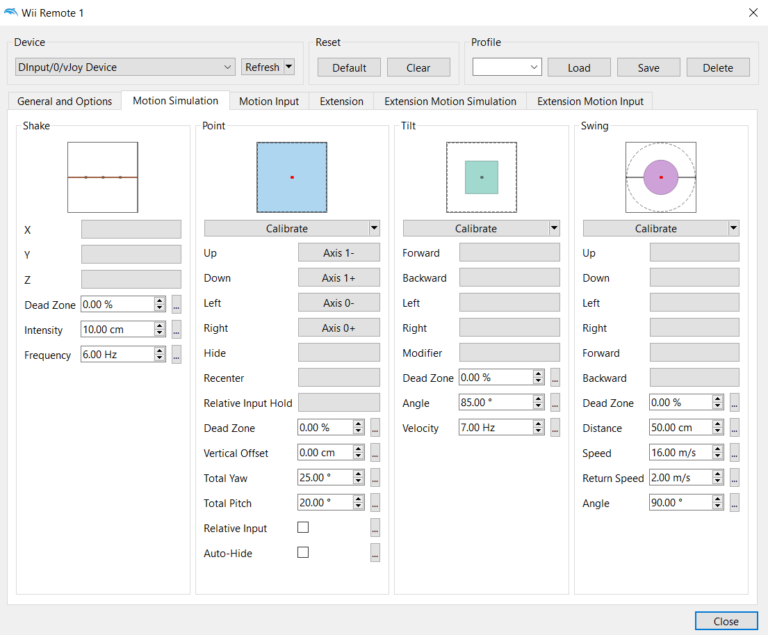Click the Swing Speed stepper arrows

[x=718, y=452]
